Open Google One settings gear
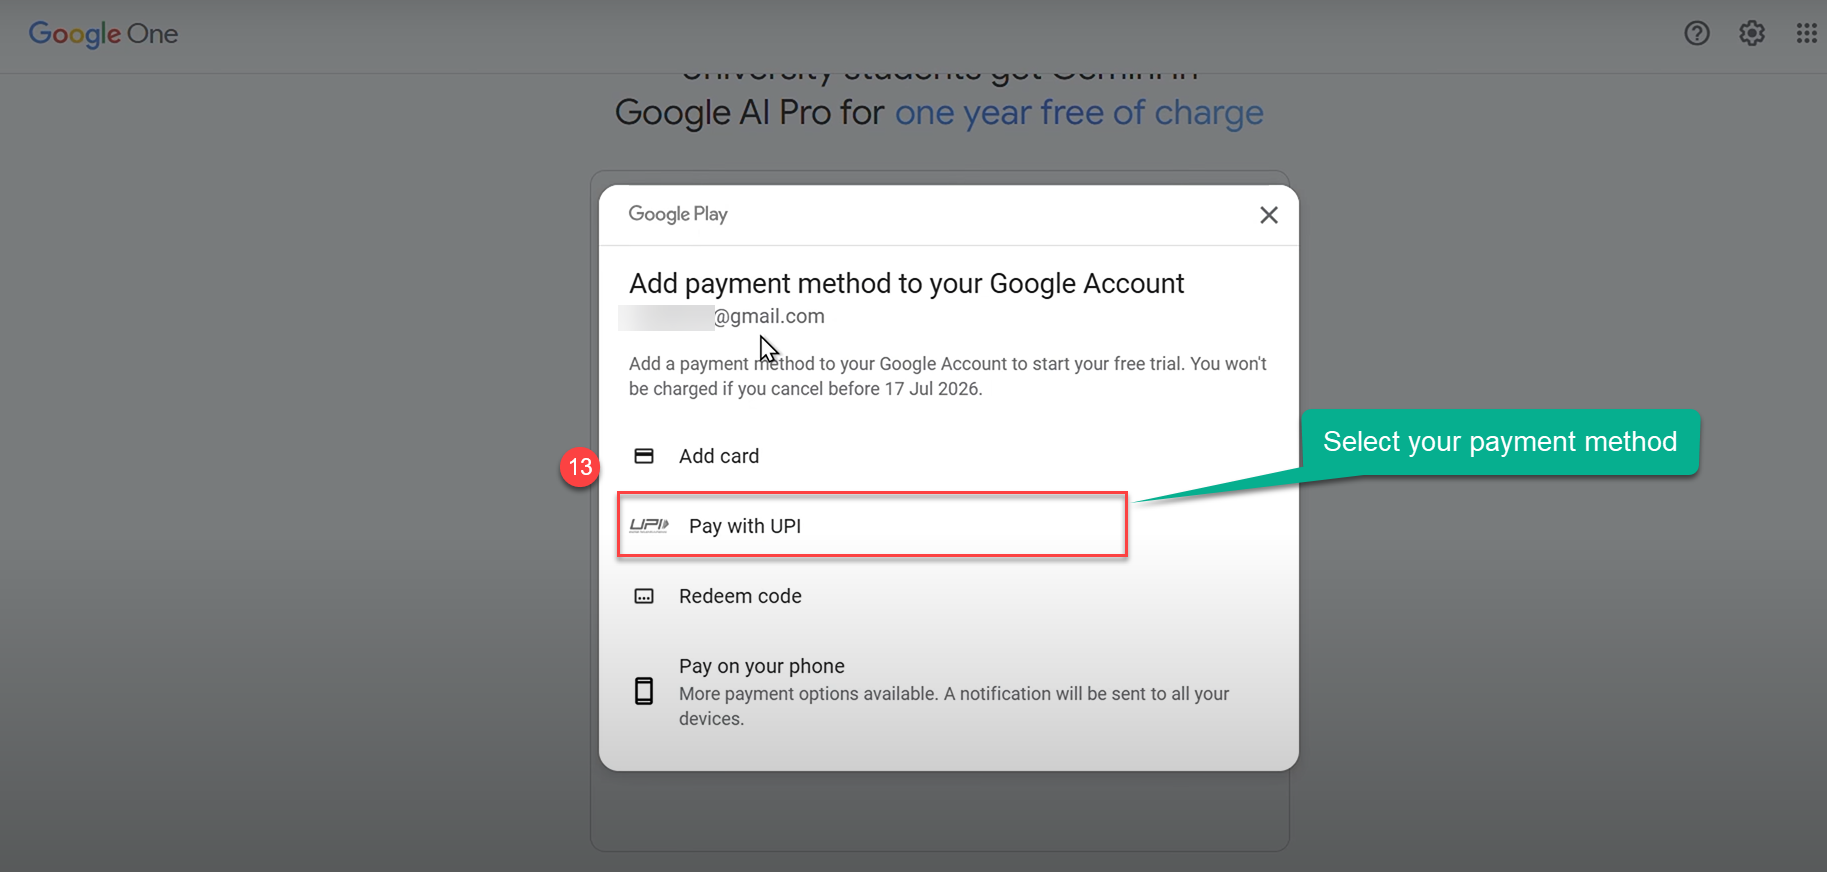 1752,33
